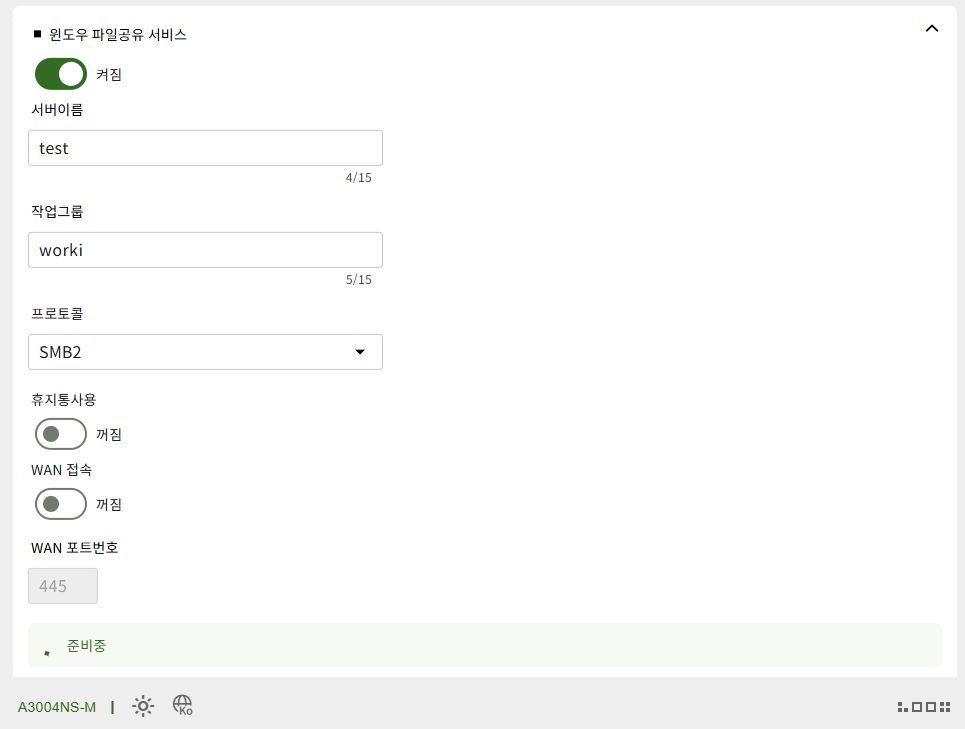Click the 윈도우 파일공유 서비스 section header
Screen dimensions: 965x729
point(118,34)
